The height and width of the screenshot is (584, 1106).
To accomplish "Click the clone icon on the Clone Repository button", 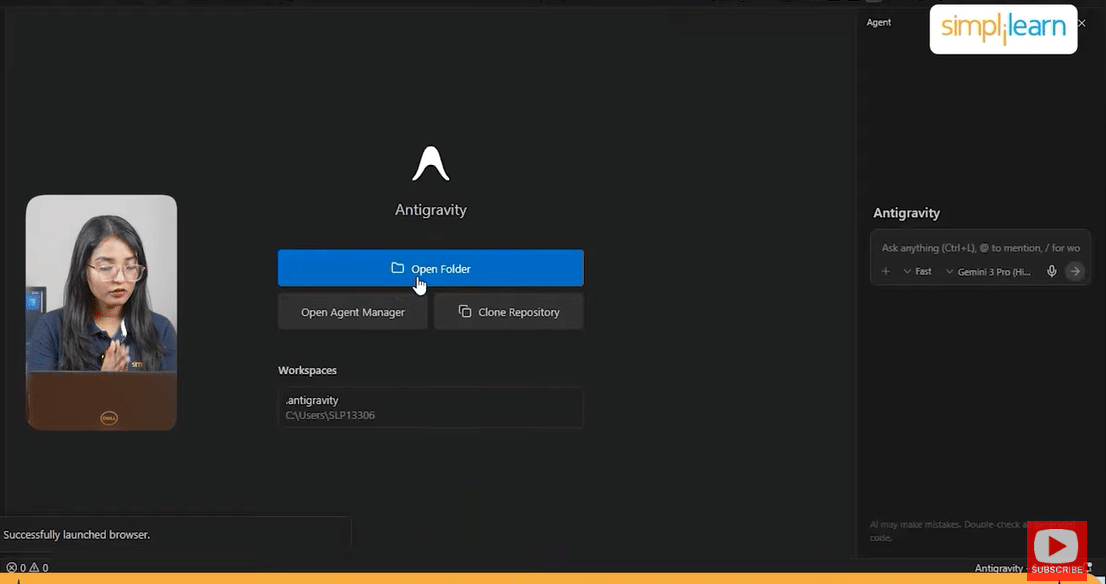I will click(464, 312).
